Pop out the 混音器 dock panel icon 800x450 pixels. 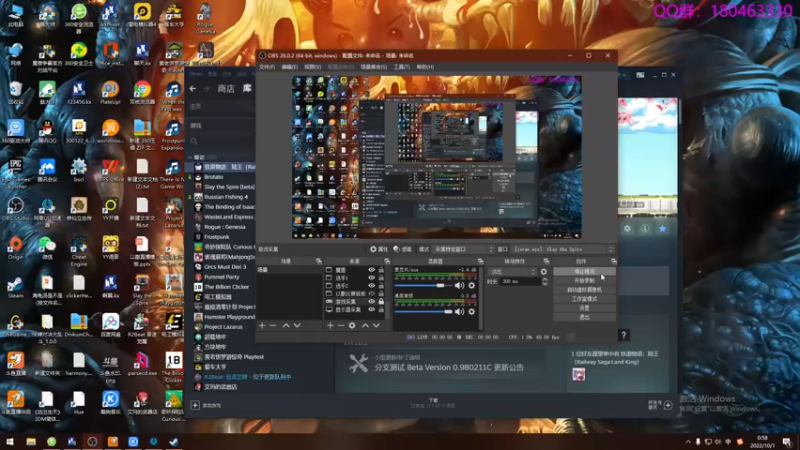480,261
